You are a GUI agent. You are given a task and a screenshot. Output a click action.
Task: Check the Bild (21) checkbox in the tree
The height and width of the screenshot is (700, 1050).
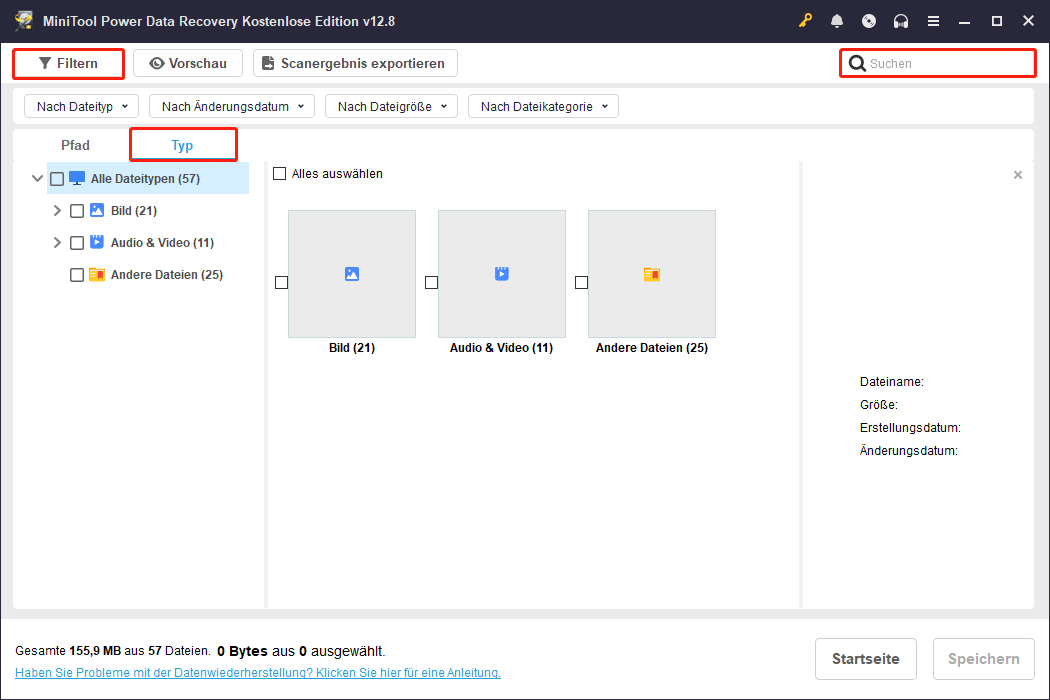tap(77, 210)
